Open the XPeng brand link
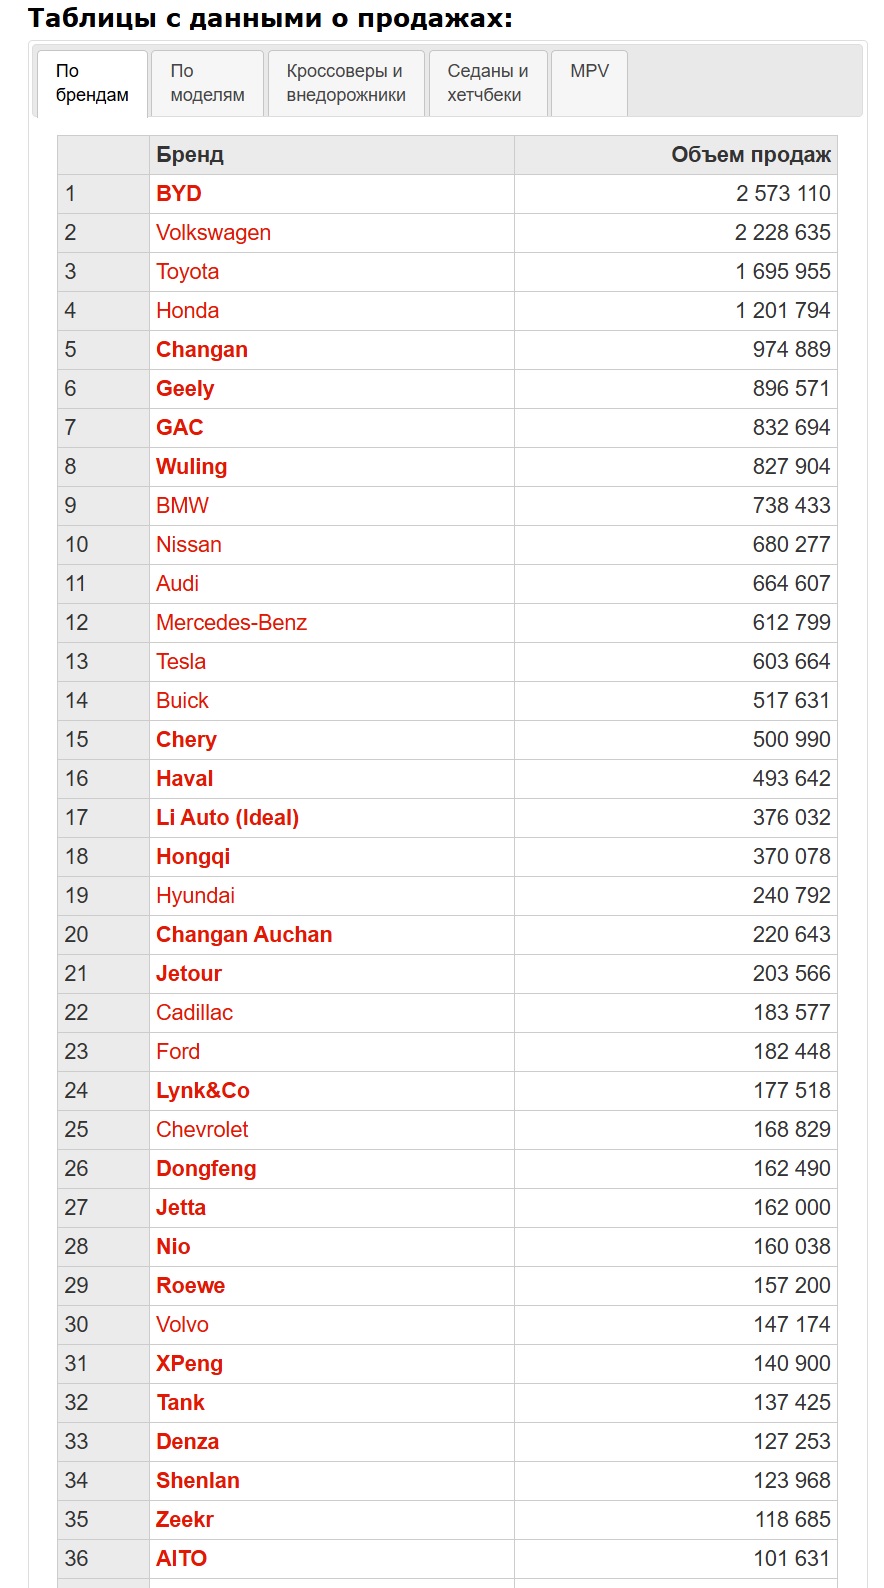 (189, 1364)
